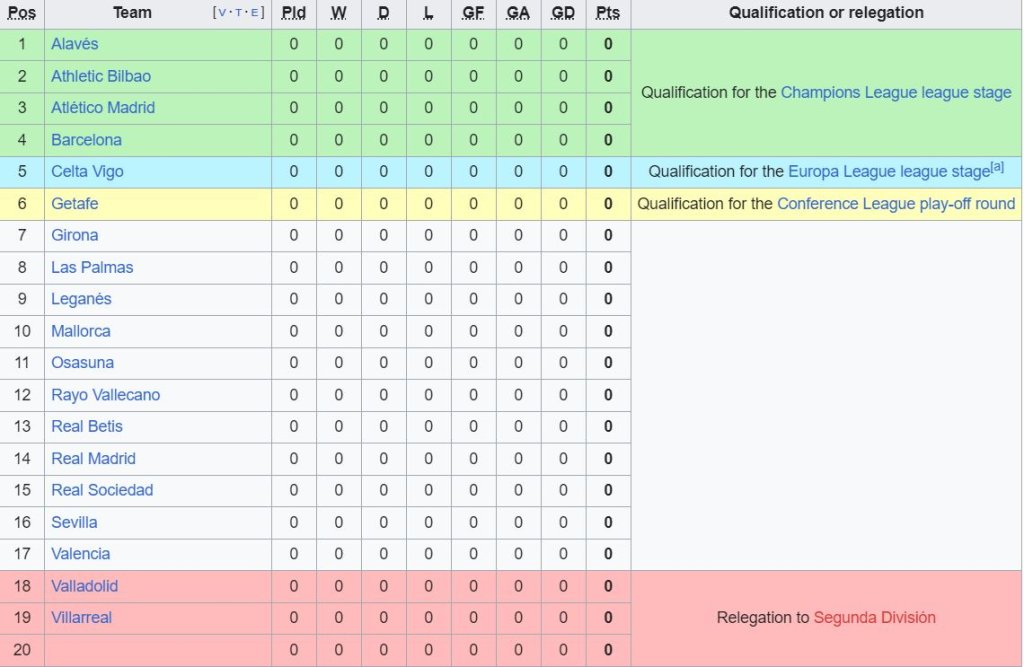The width and height of the screenshot is (1024, 667).
Task: Open the Real Madrid team page
Action: 93,459
